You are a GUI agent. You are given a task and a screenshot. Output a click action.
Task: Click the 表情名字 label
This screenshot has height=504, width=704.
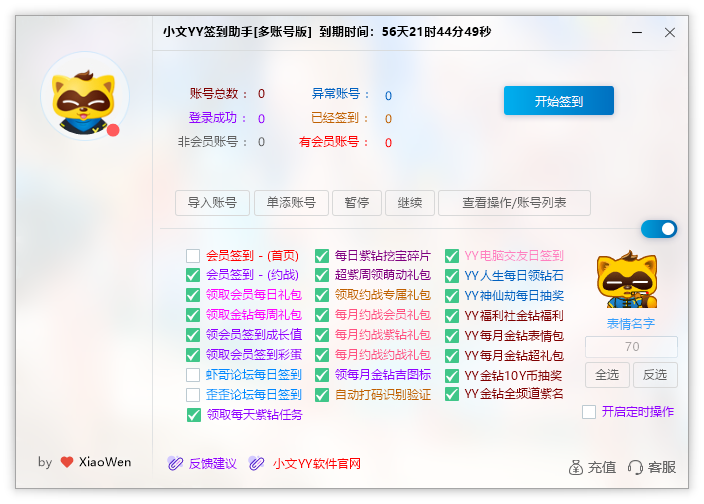[631, 324]
